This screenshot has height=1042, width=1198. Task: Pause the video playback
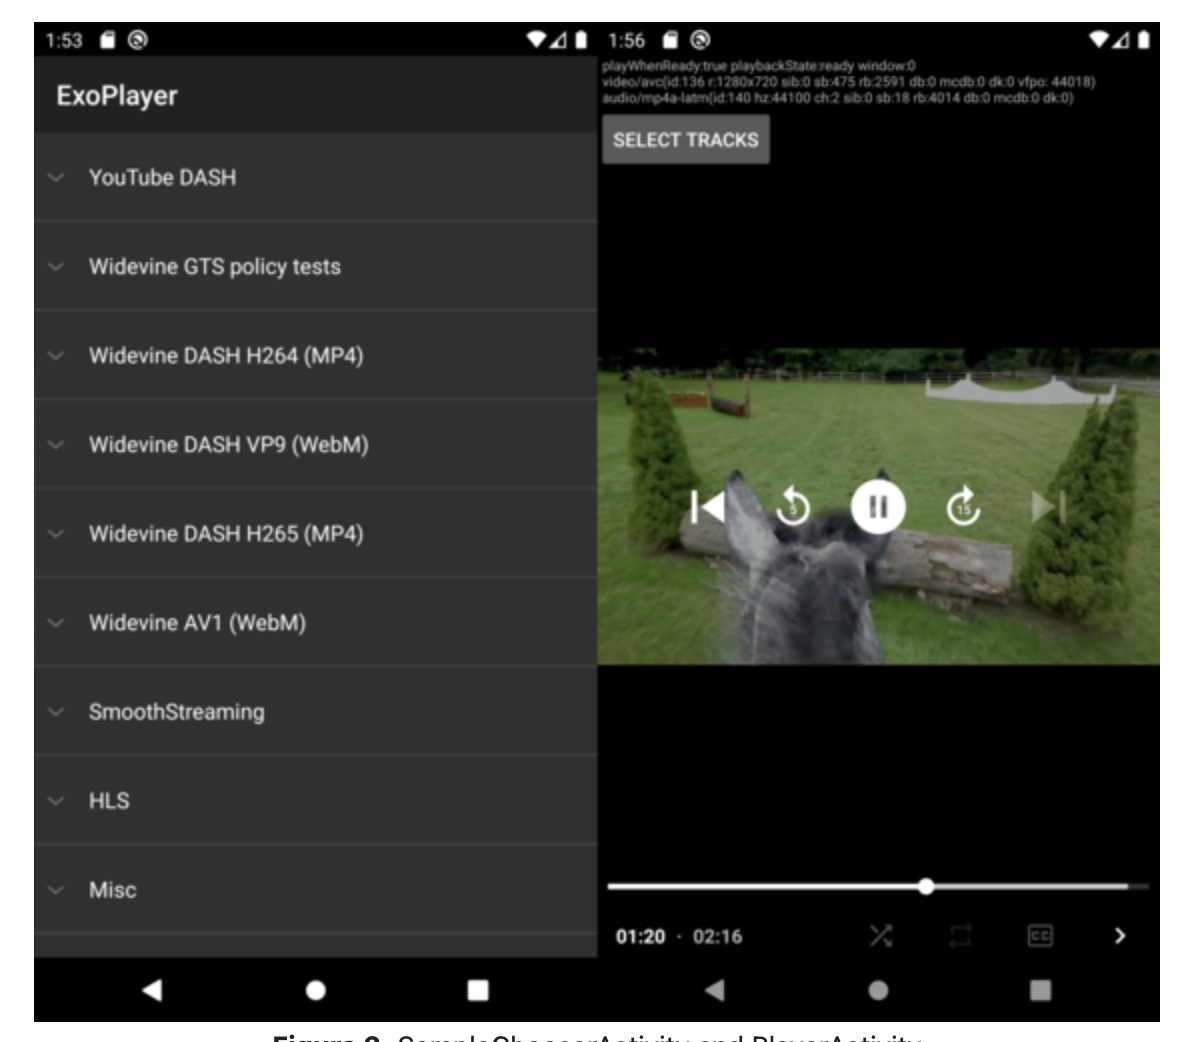click(x=878, y=506)
